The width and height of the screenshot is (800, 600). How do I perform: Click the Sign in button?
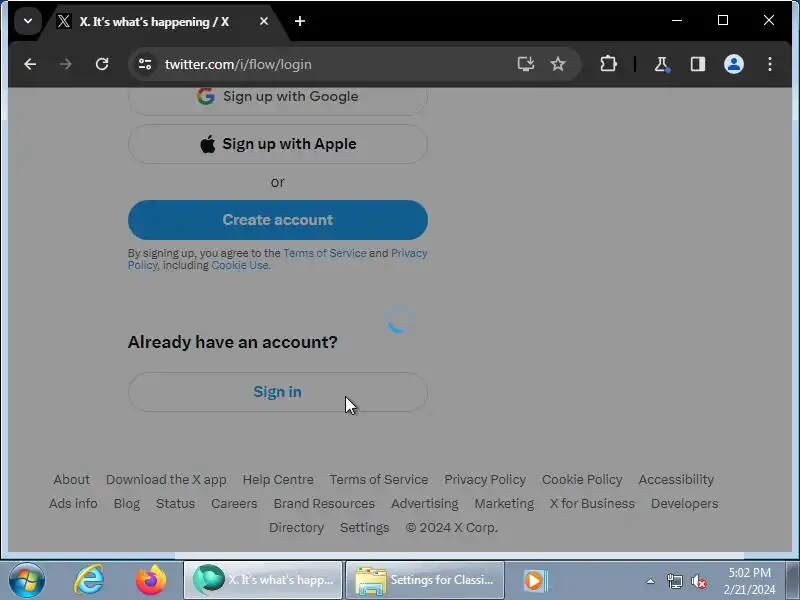[278, 392]
